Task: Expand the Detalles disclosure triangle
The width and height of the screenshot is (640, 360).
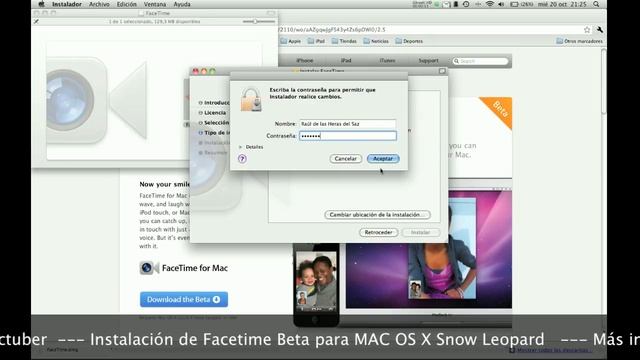Action: pos(240,147)
